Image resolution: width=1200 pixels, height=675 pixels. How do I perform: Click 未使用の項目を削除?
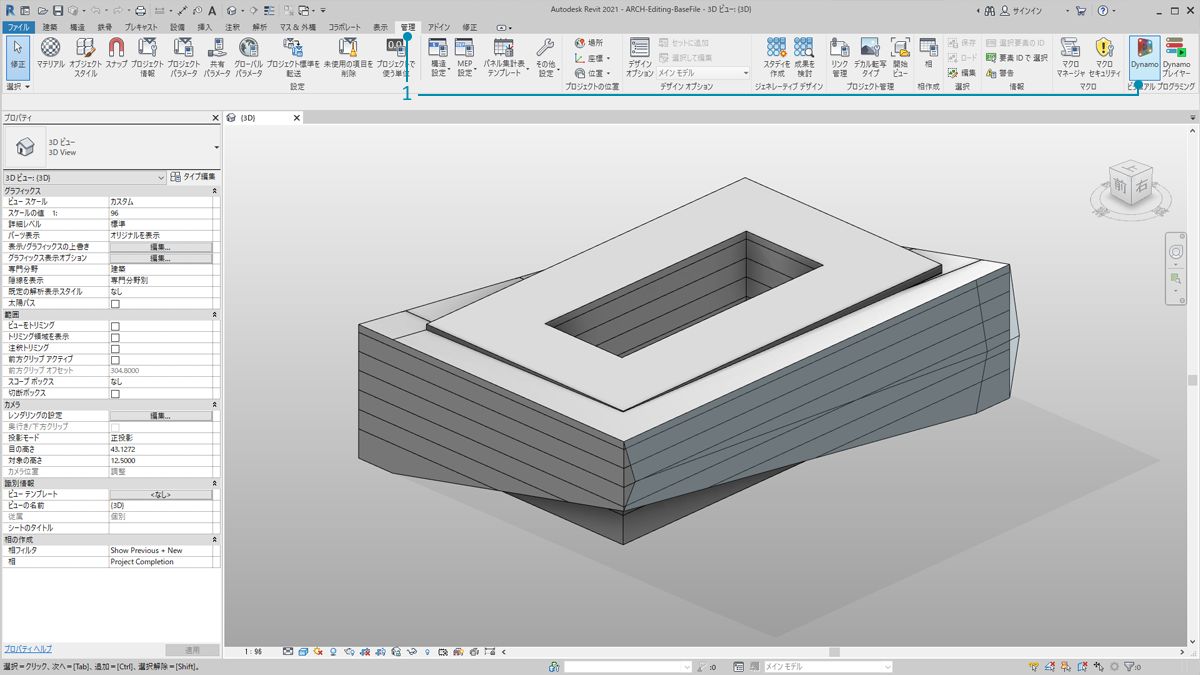[x=347, y=57]
